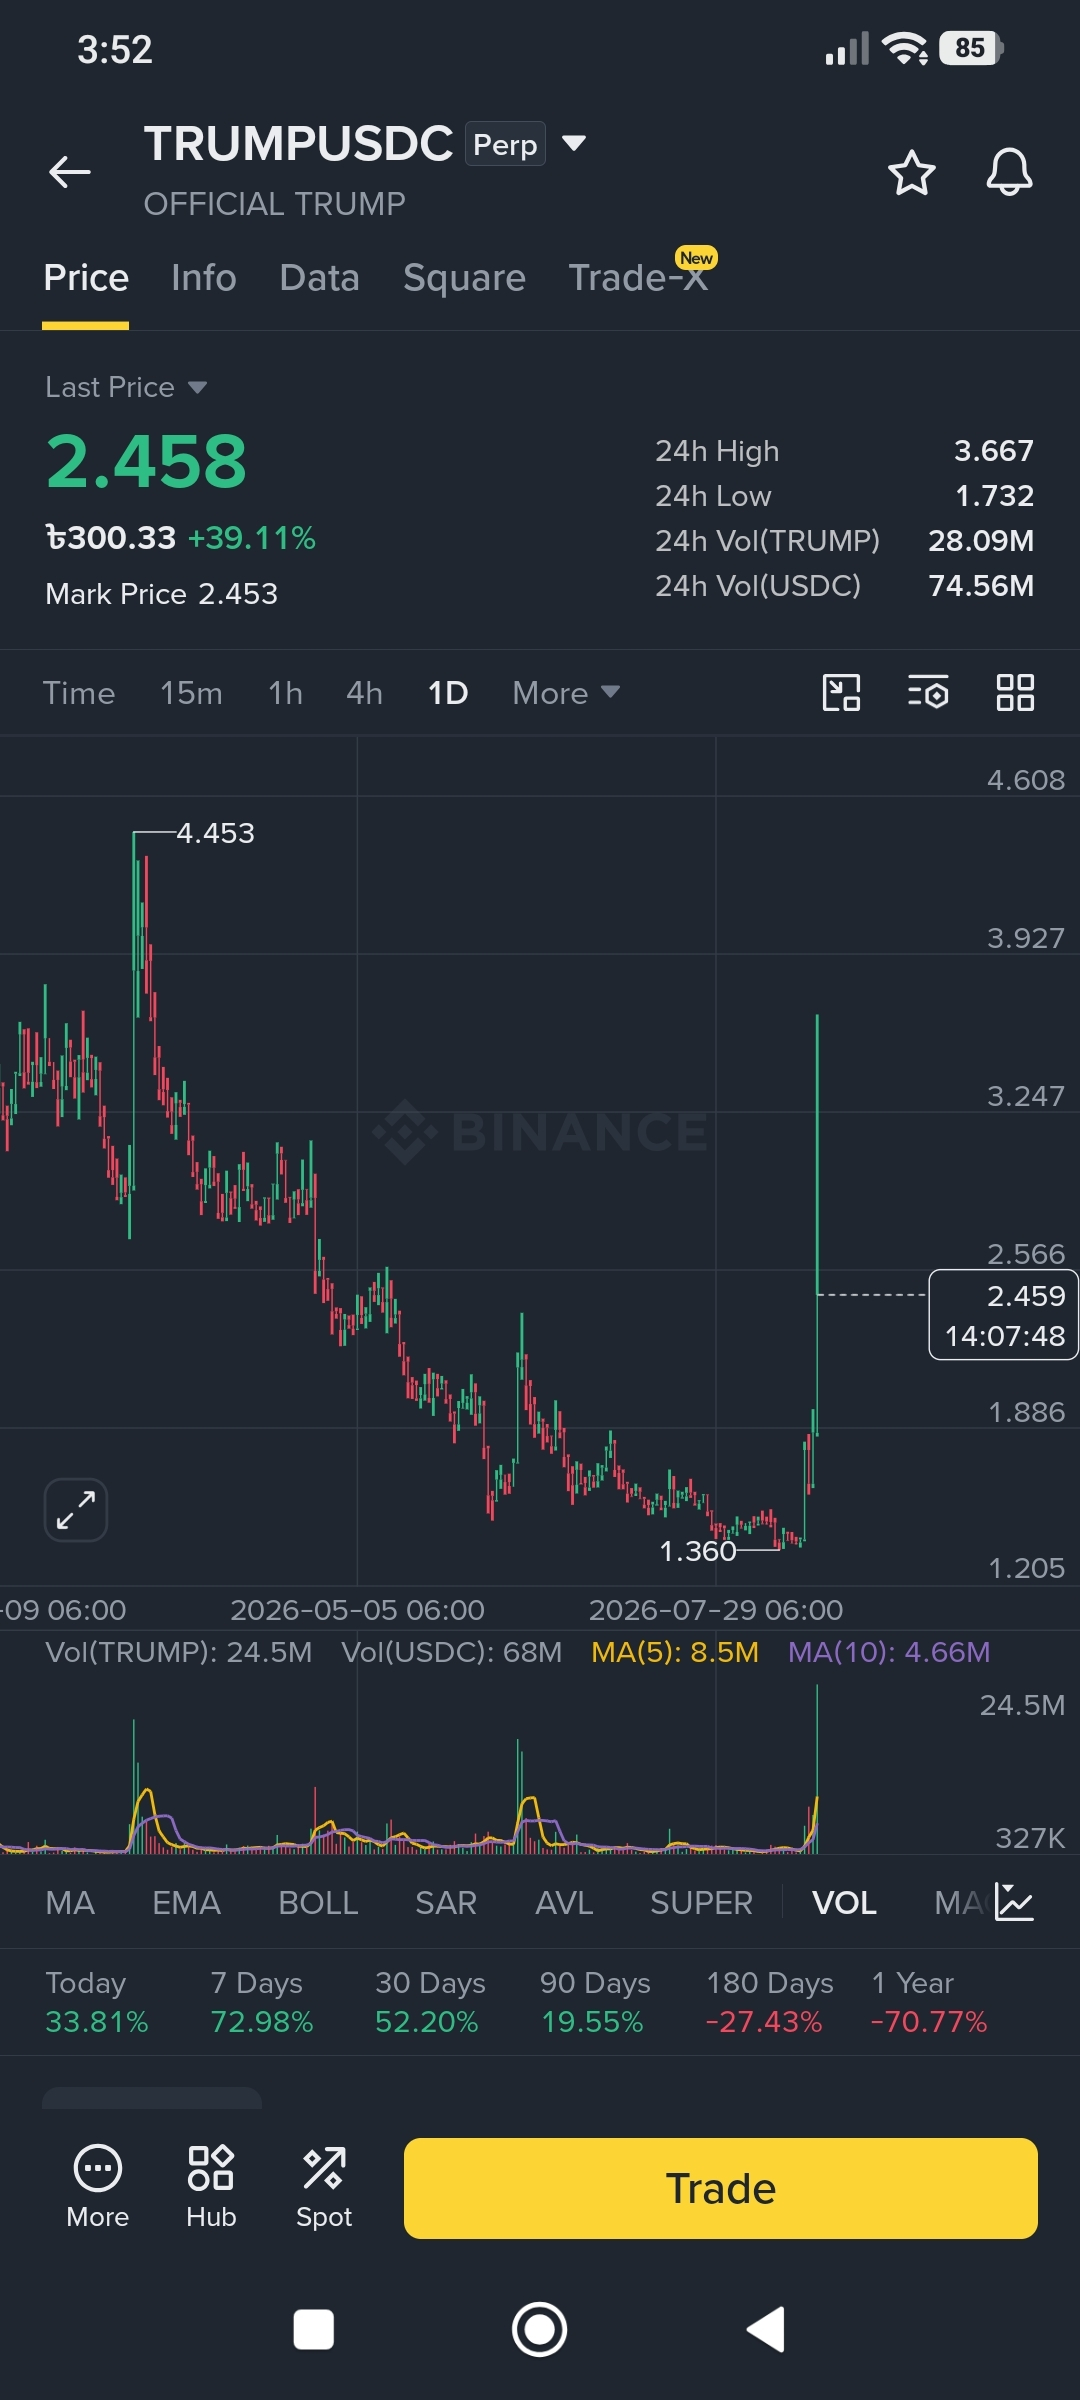Tap Android recent apps square button
Screen dimensions: 1080x2400
click(x=313, y=2329)
